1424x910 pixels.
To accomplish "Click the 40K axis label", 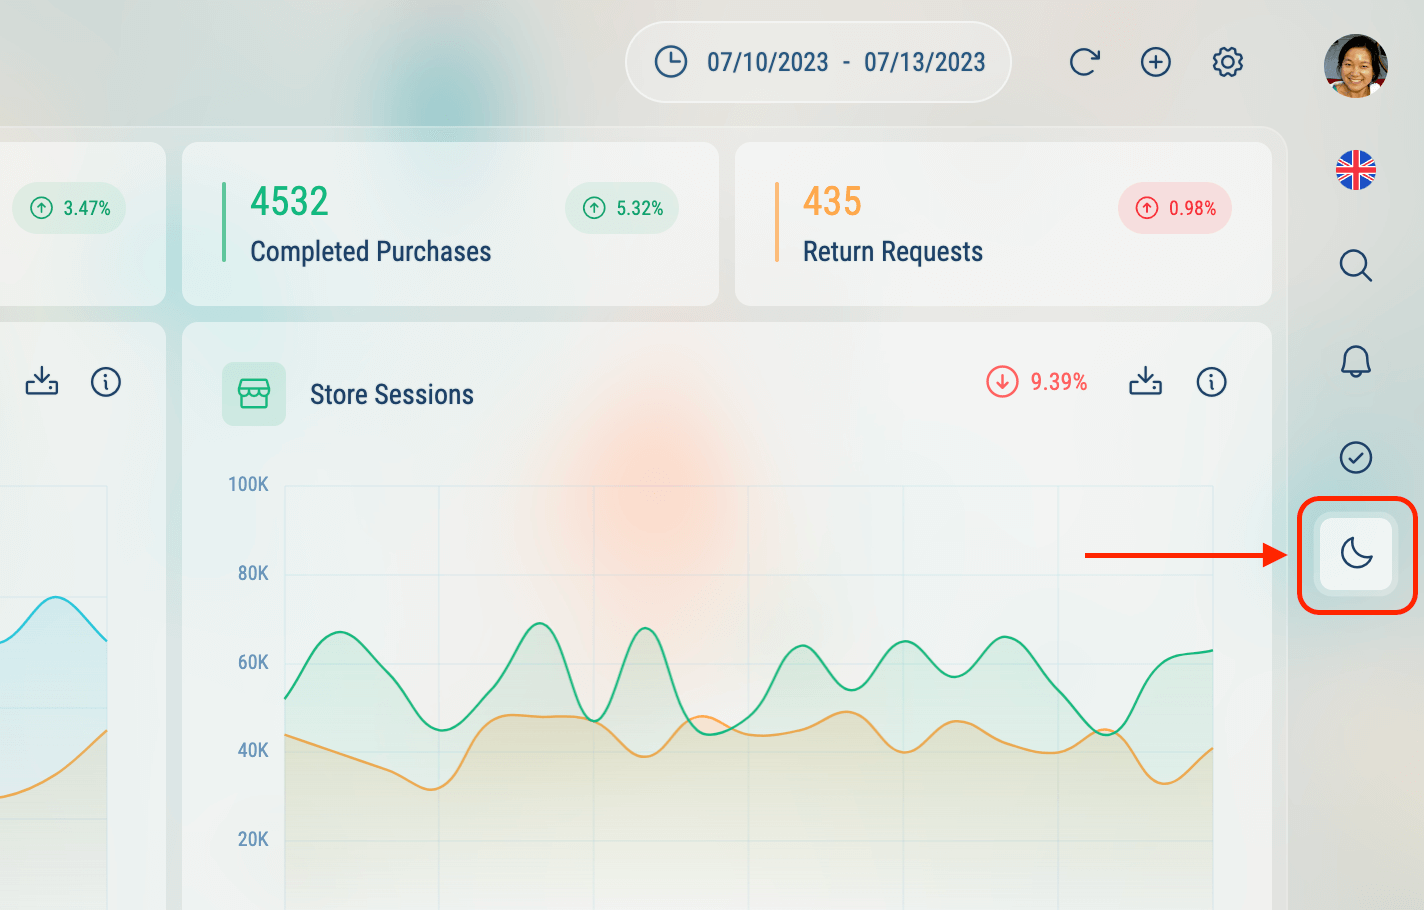I will coord(253,750).
